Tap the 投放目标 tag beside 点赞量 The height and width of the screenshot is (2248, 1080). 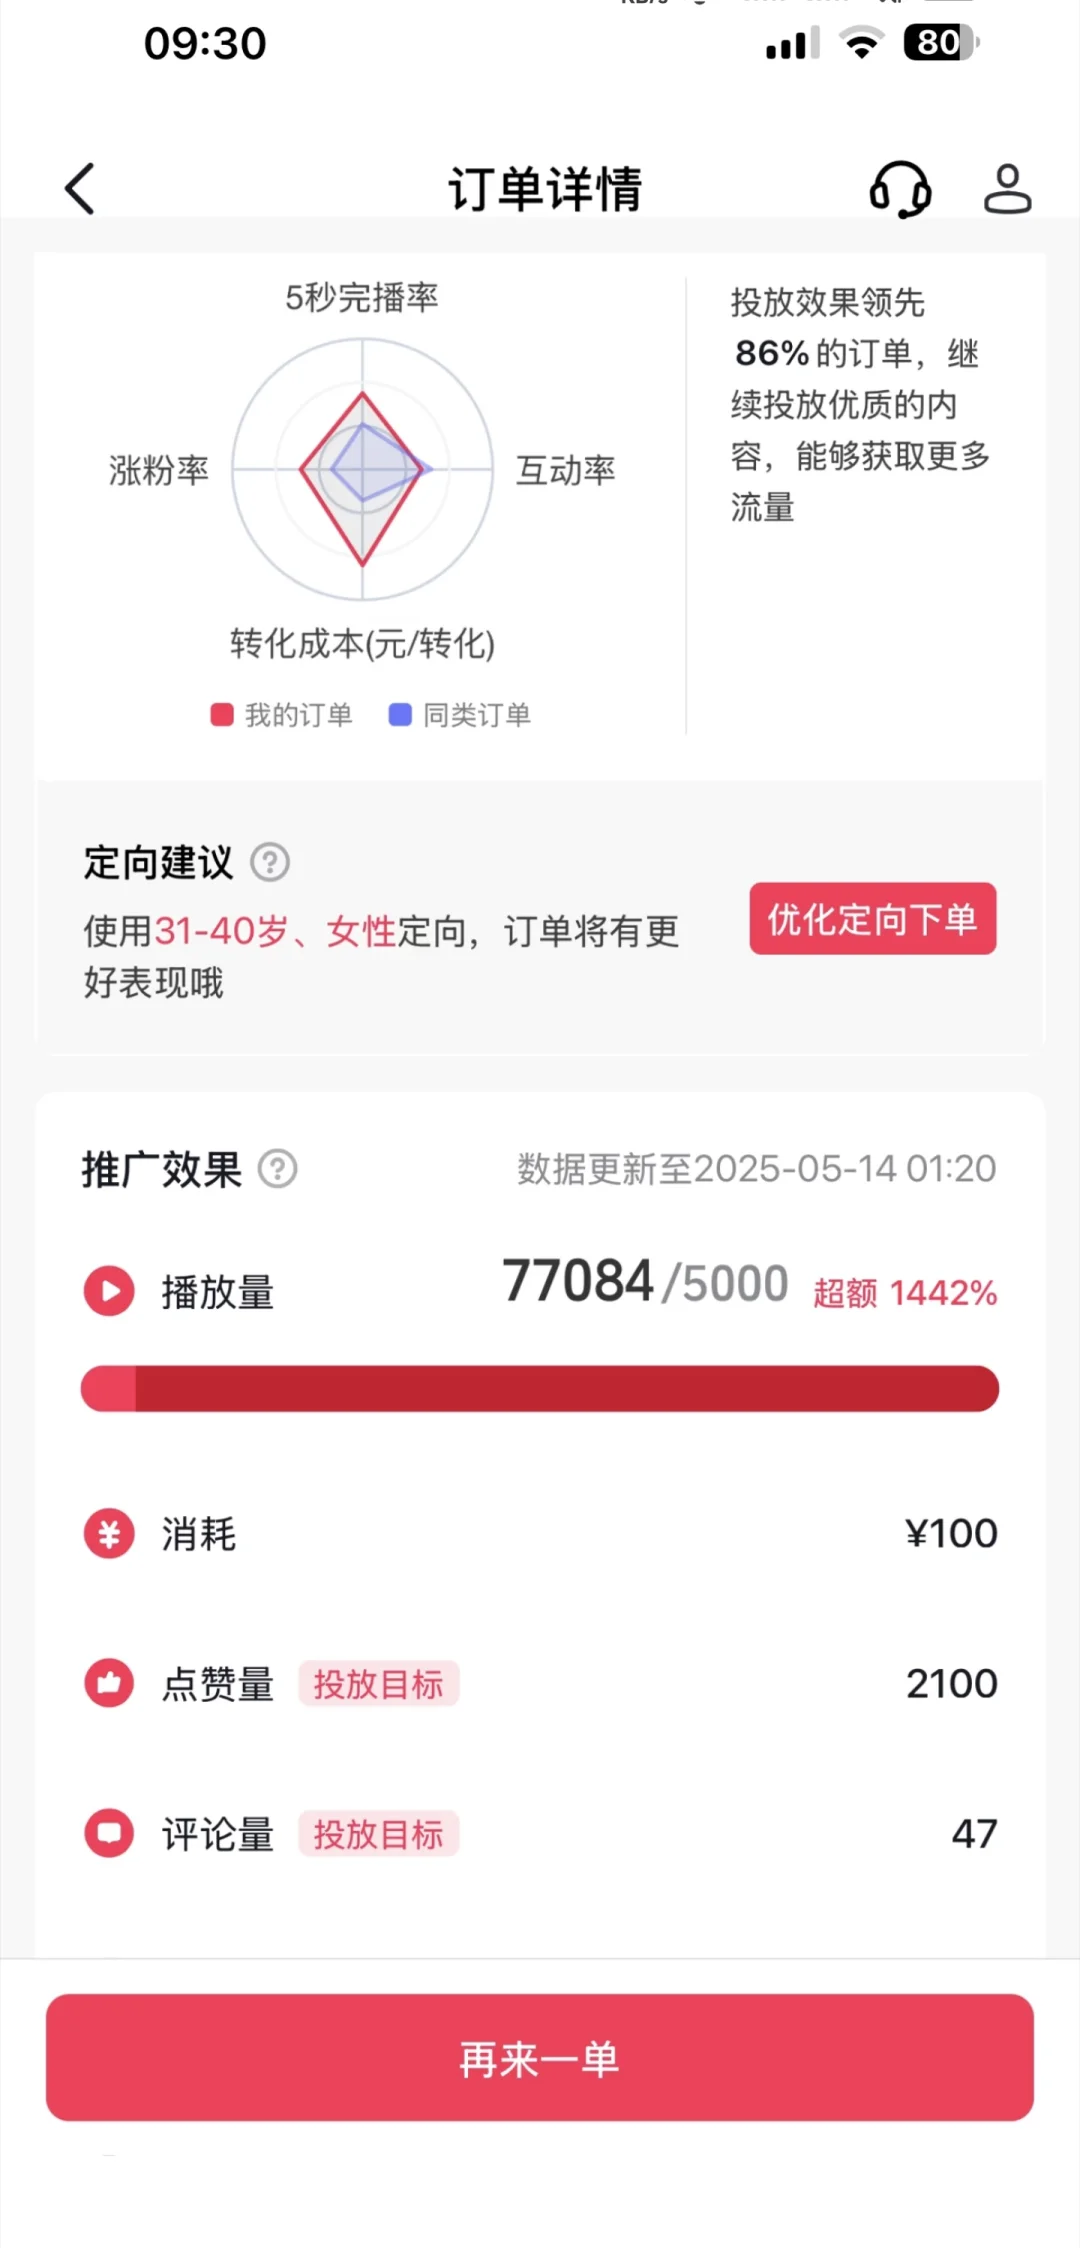pos(378,1684)
